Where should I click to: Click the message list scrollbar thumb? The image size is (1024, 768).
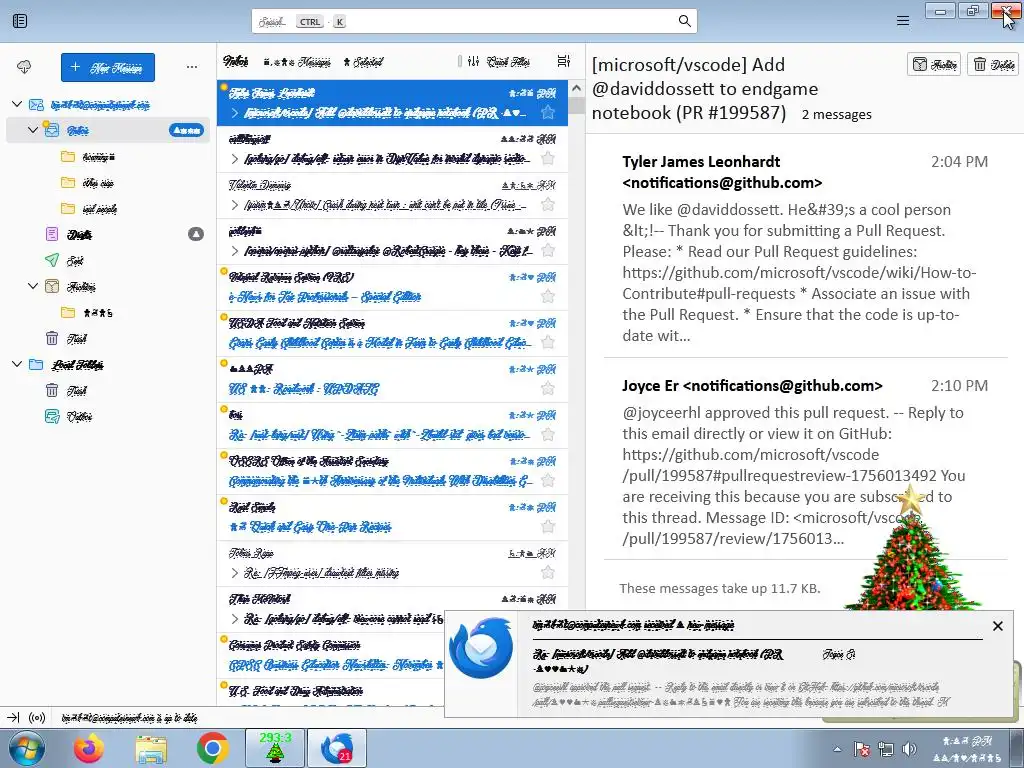(576, 105)
